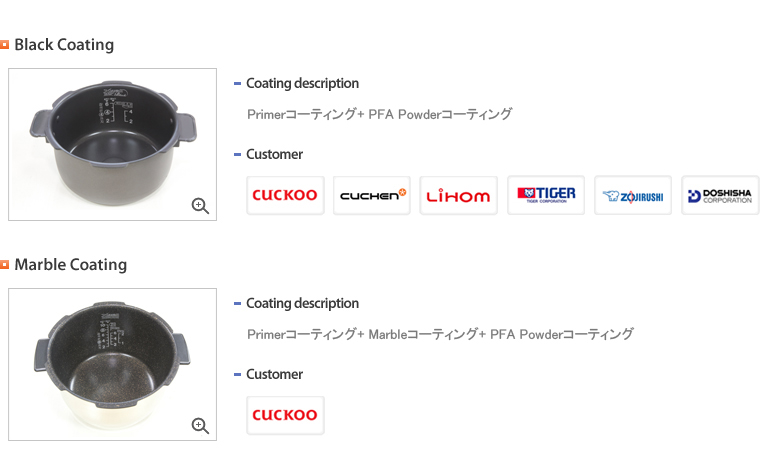Click the magnifier icon on Black Coating image
The image size is (779, 472).
click(x=200, y=206)
